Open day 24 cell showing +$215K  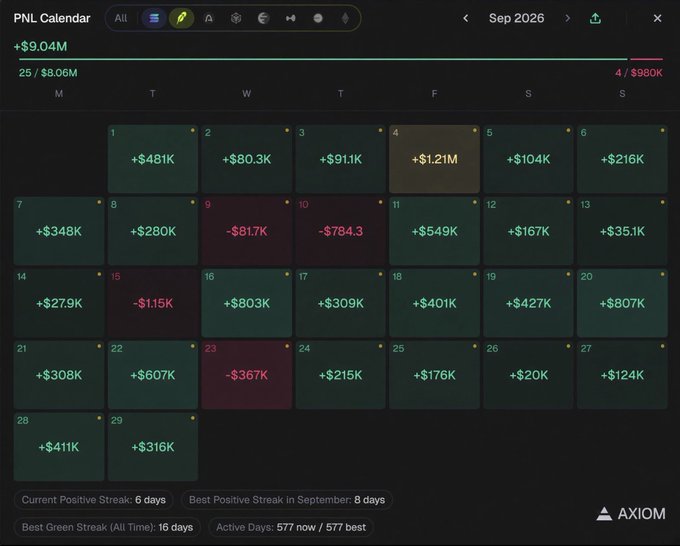coord(340,375)
